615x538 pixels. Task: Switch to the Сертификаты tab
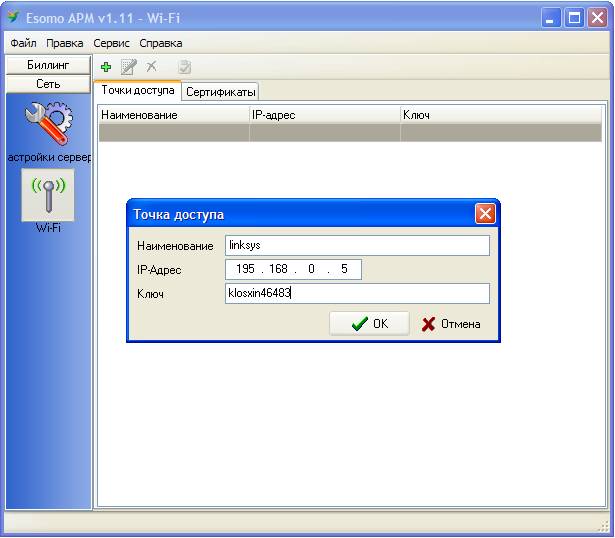(220, 92)
